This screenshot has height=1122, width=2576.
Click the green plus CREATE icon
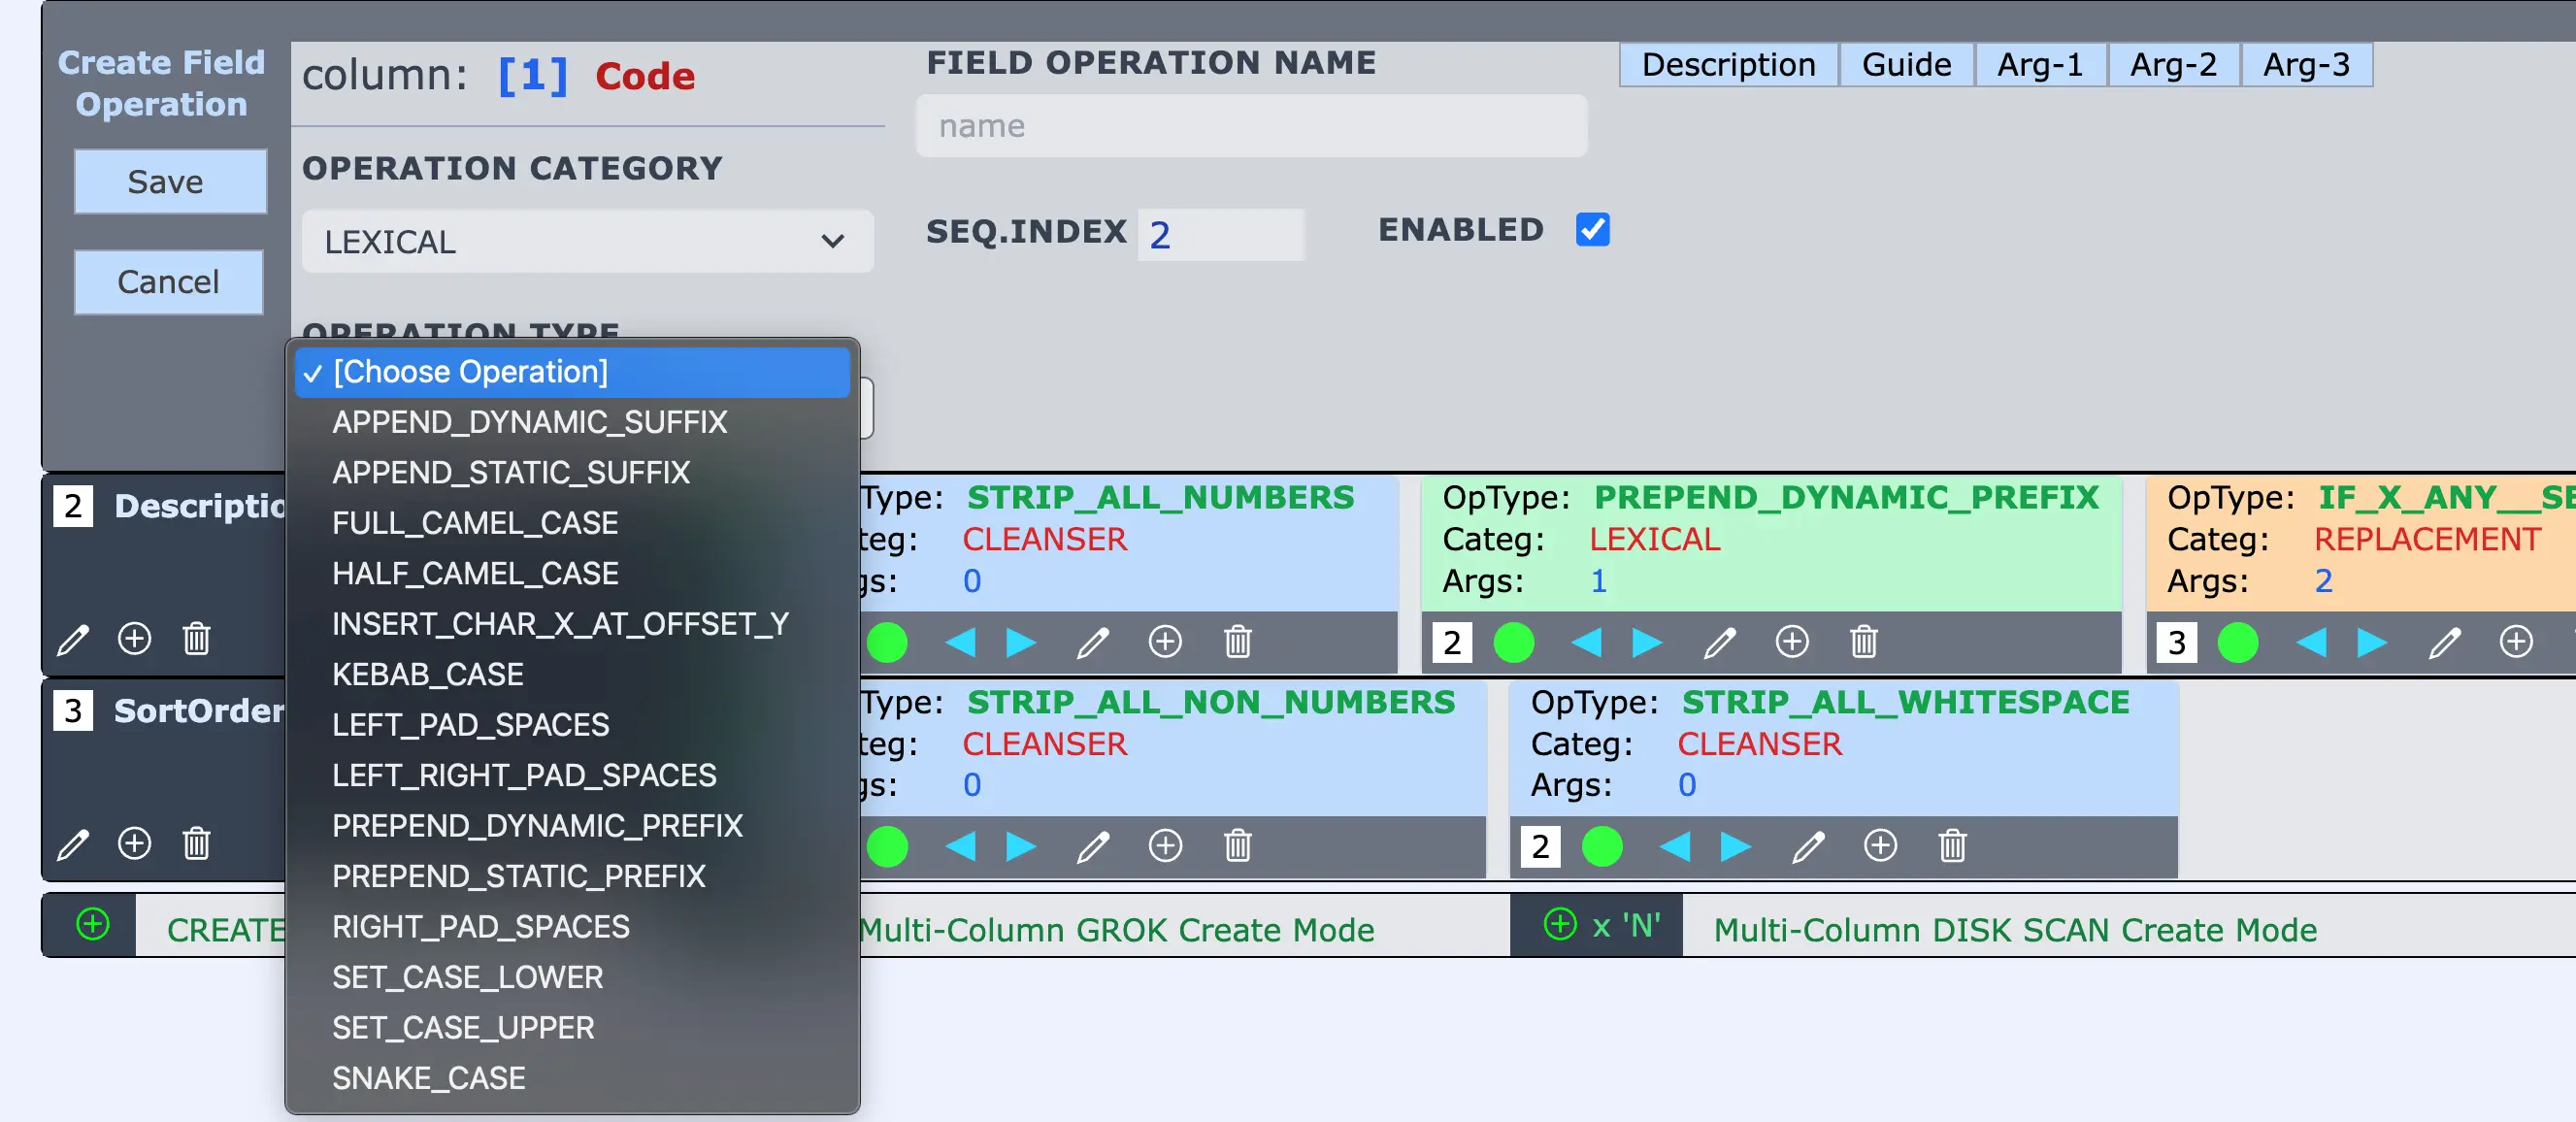point(93,924)
